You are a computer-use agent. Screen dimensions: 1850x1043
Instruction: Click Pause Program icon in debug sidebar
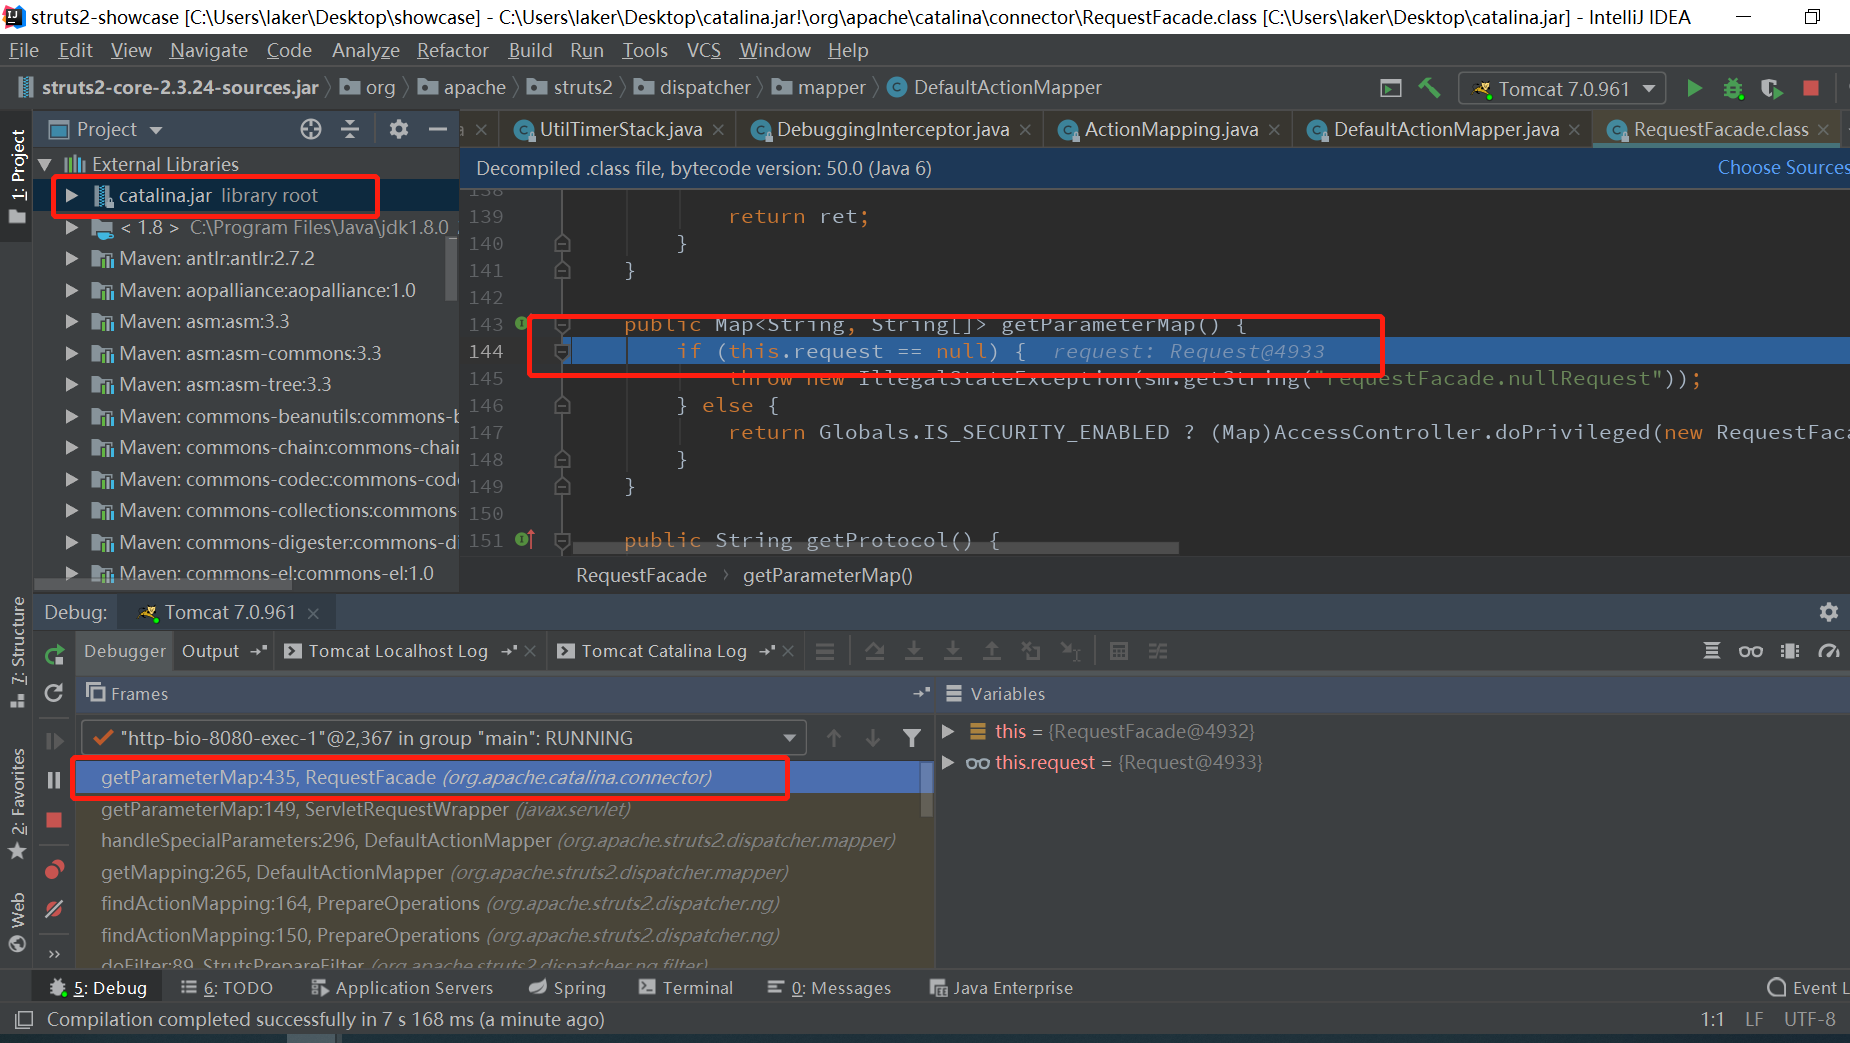click(x=54, y=780)
